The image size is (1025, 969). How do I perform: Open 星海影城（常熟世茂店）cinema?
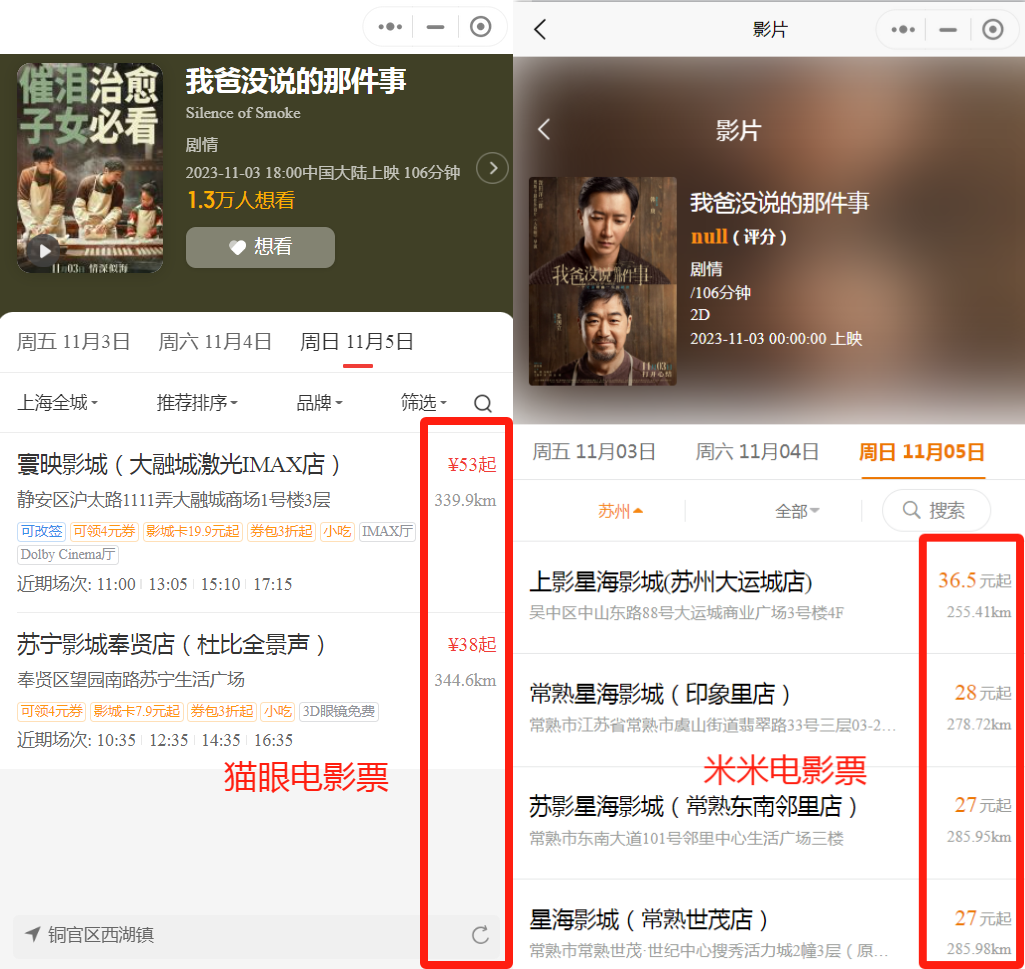[648, 919]
